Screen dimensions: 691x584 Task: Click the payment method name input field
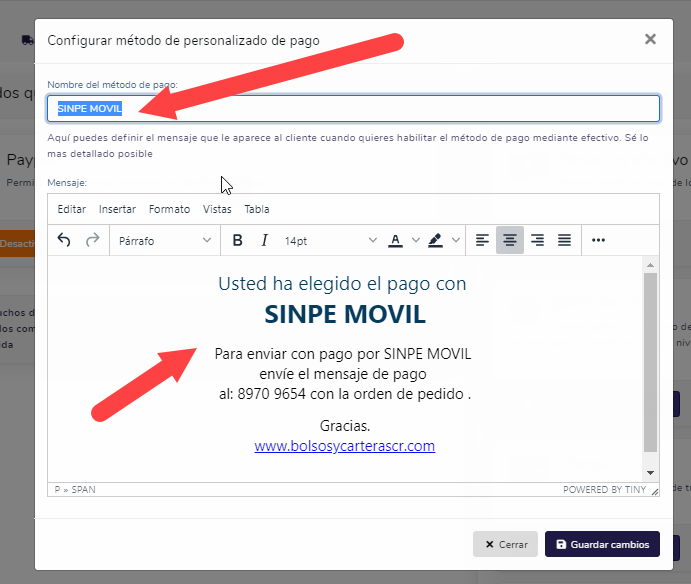(353, 108)
